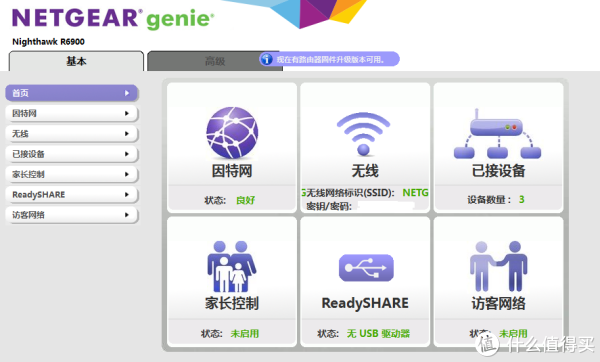Switch to the 高级 tab
This screenshot has height=362, width=600.
click(x=215, y=61)
